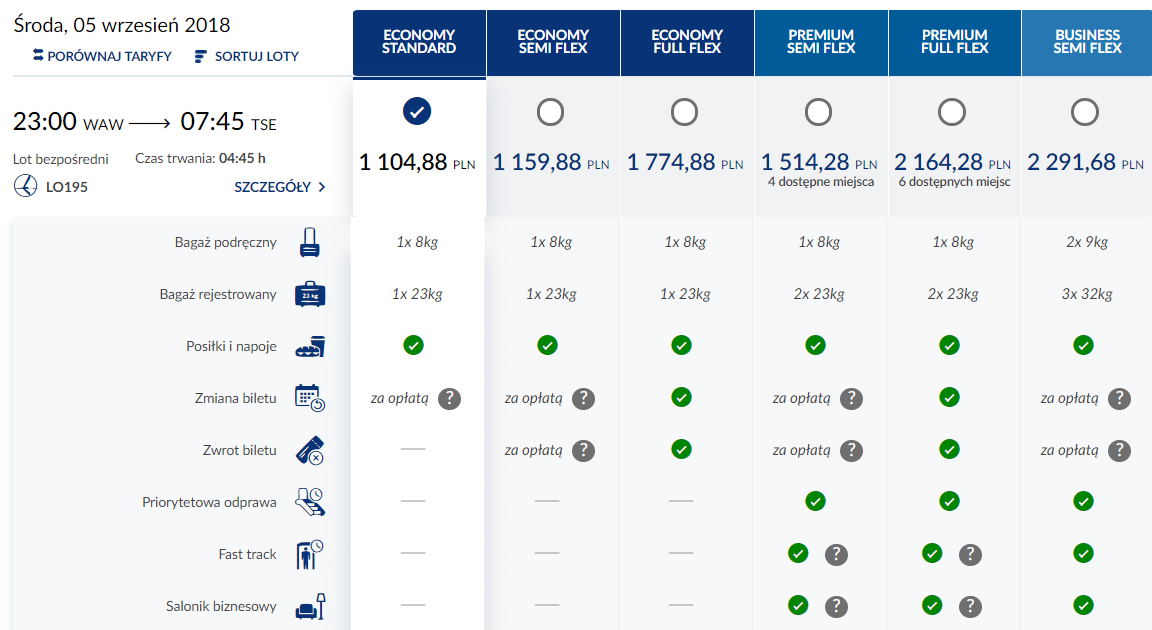
Task: Click the priority check-in icon
Action: (310, 502)
